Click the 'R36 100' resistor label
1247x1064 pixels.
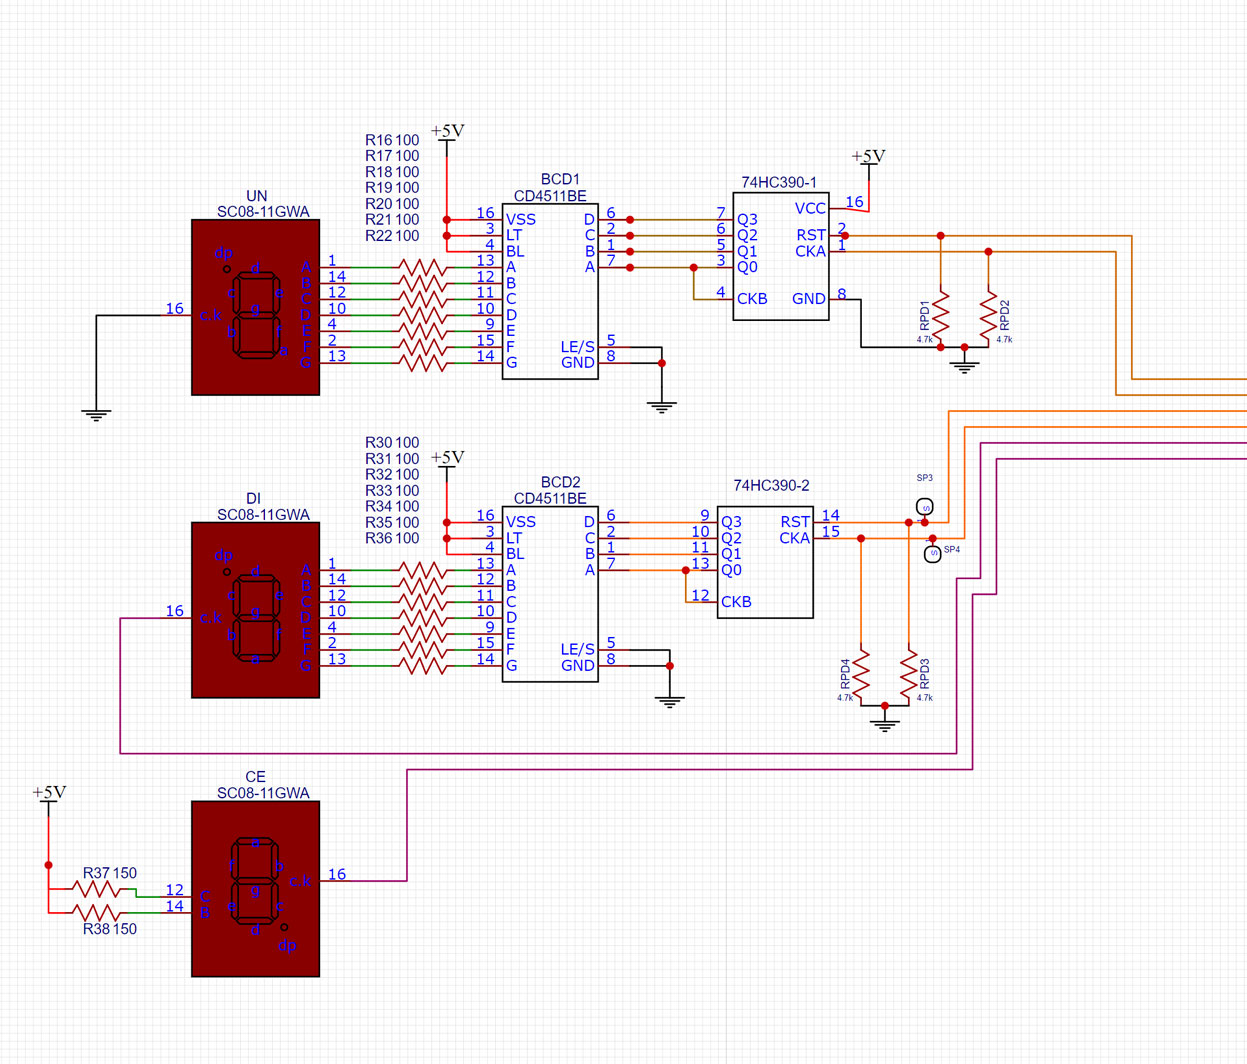pyautogui.click(x=392, y=539)
